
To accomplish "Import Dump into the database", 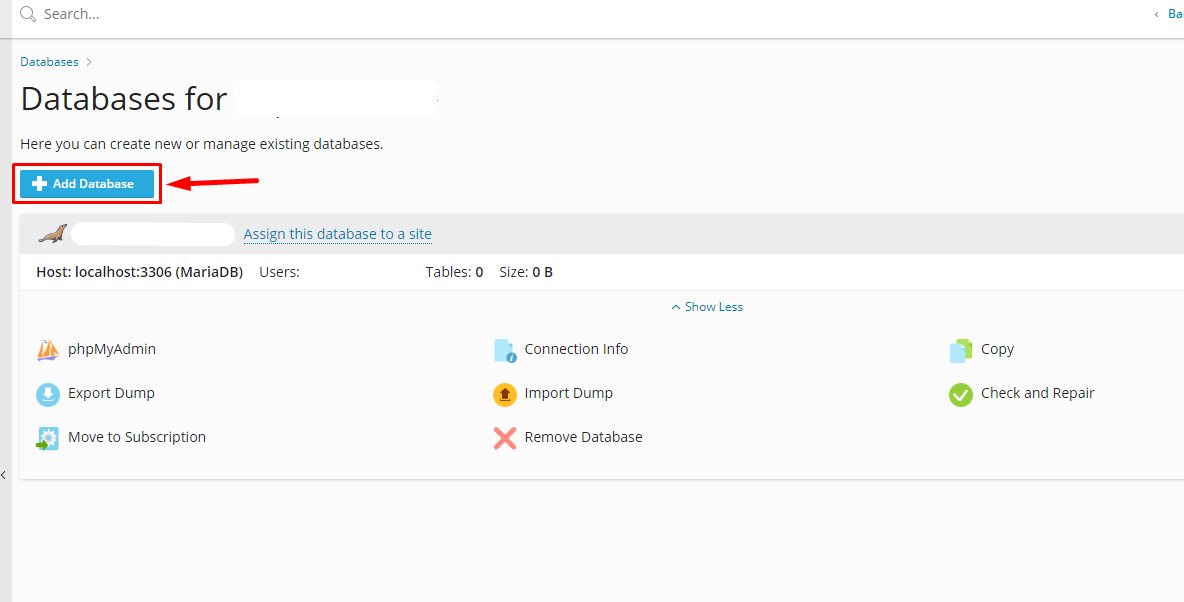I will 567,393.
